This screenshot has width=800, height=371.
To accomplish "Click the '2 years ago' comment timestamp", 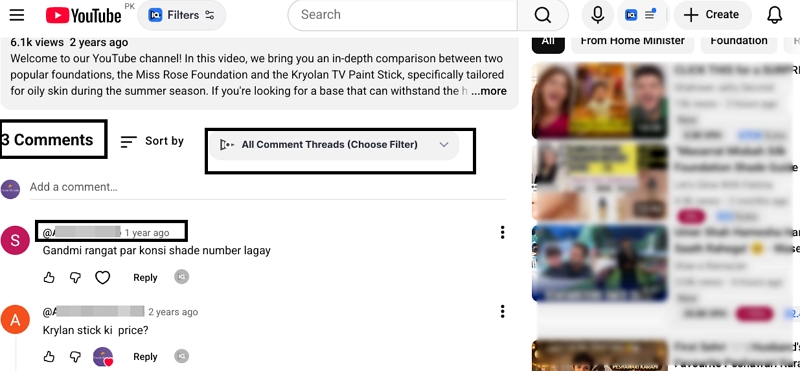I will (173, 312).
